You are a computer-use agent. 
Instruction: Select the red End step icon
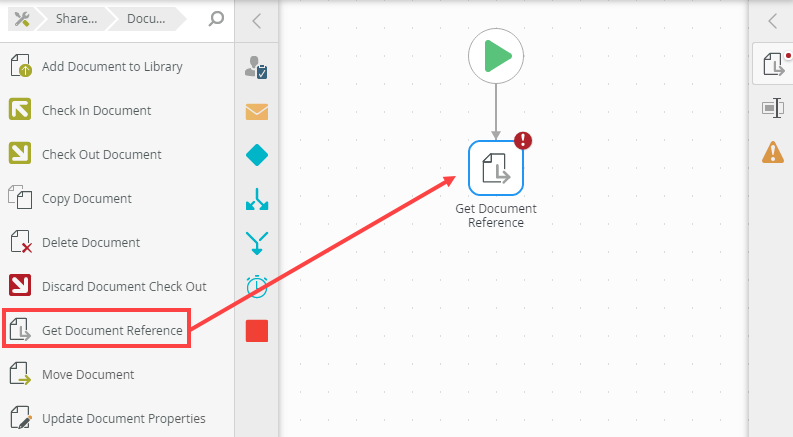click(x=256, y=331)
